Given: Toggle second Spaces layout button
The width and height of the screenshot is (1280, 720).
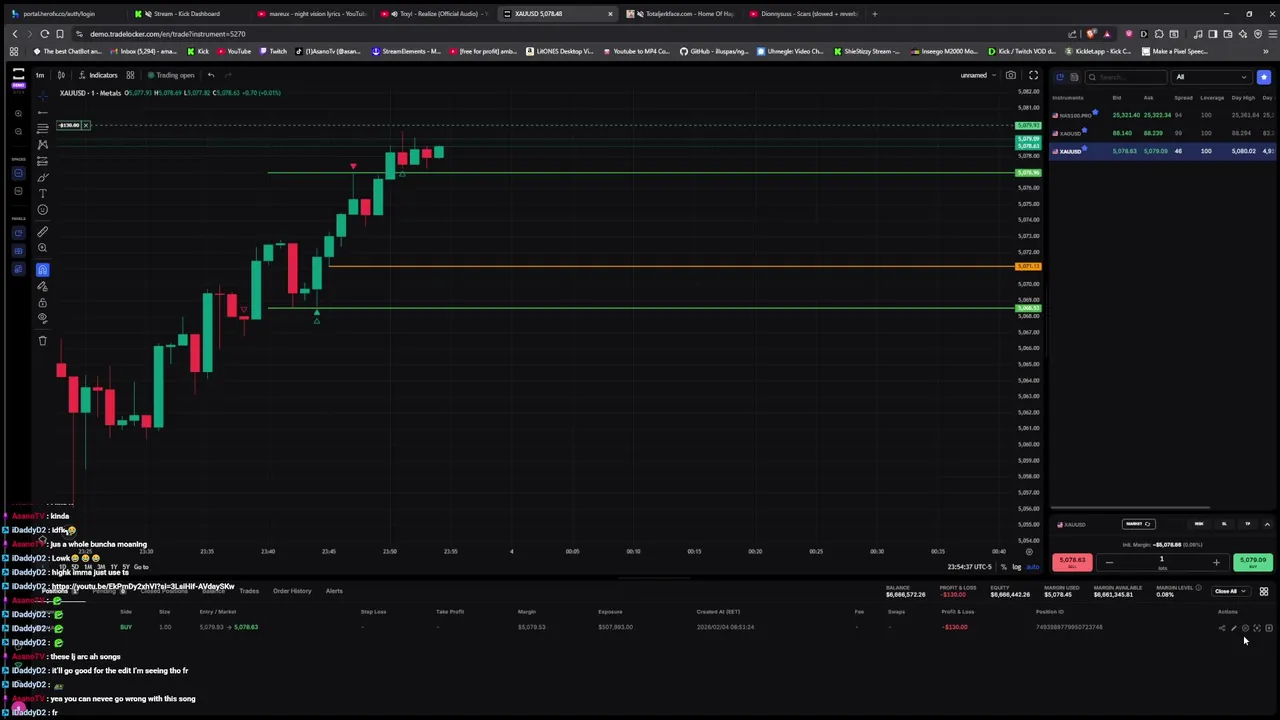Looking at the screenshot, I should click(18, 191).
